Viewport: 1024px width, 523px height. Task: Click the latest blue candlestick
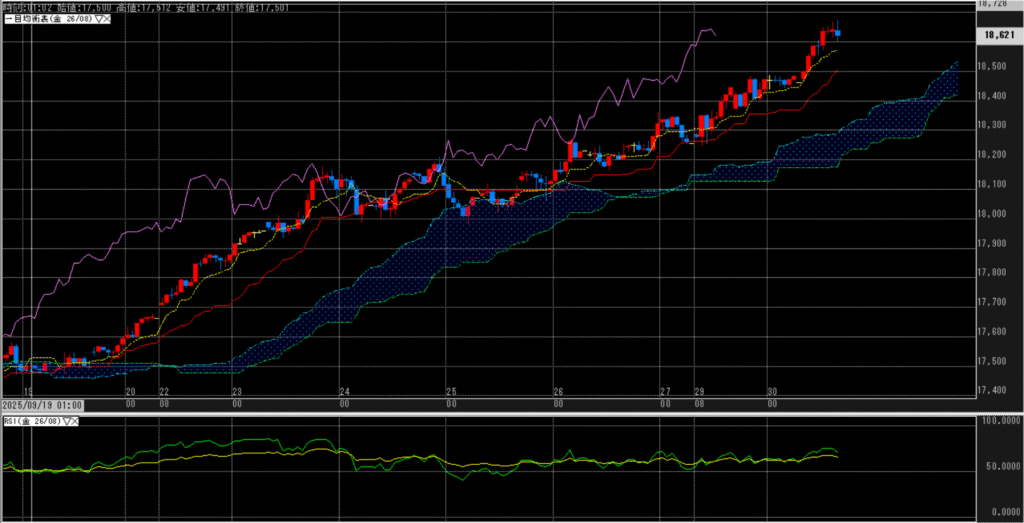click(838, 34)
